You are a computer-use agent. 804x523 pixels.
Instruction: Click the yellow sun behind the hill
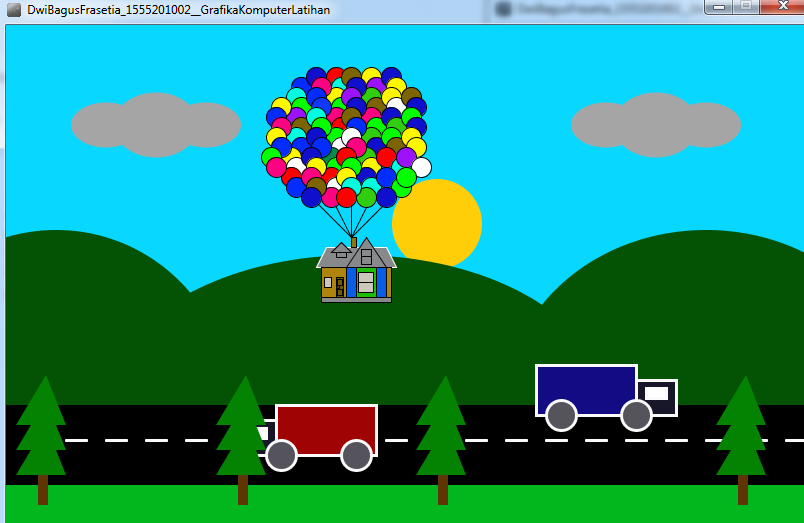tap(437, 223)
